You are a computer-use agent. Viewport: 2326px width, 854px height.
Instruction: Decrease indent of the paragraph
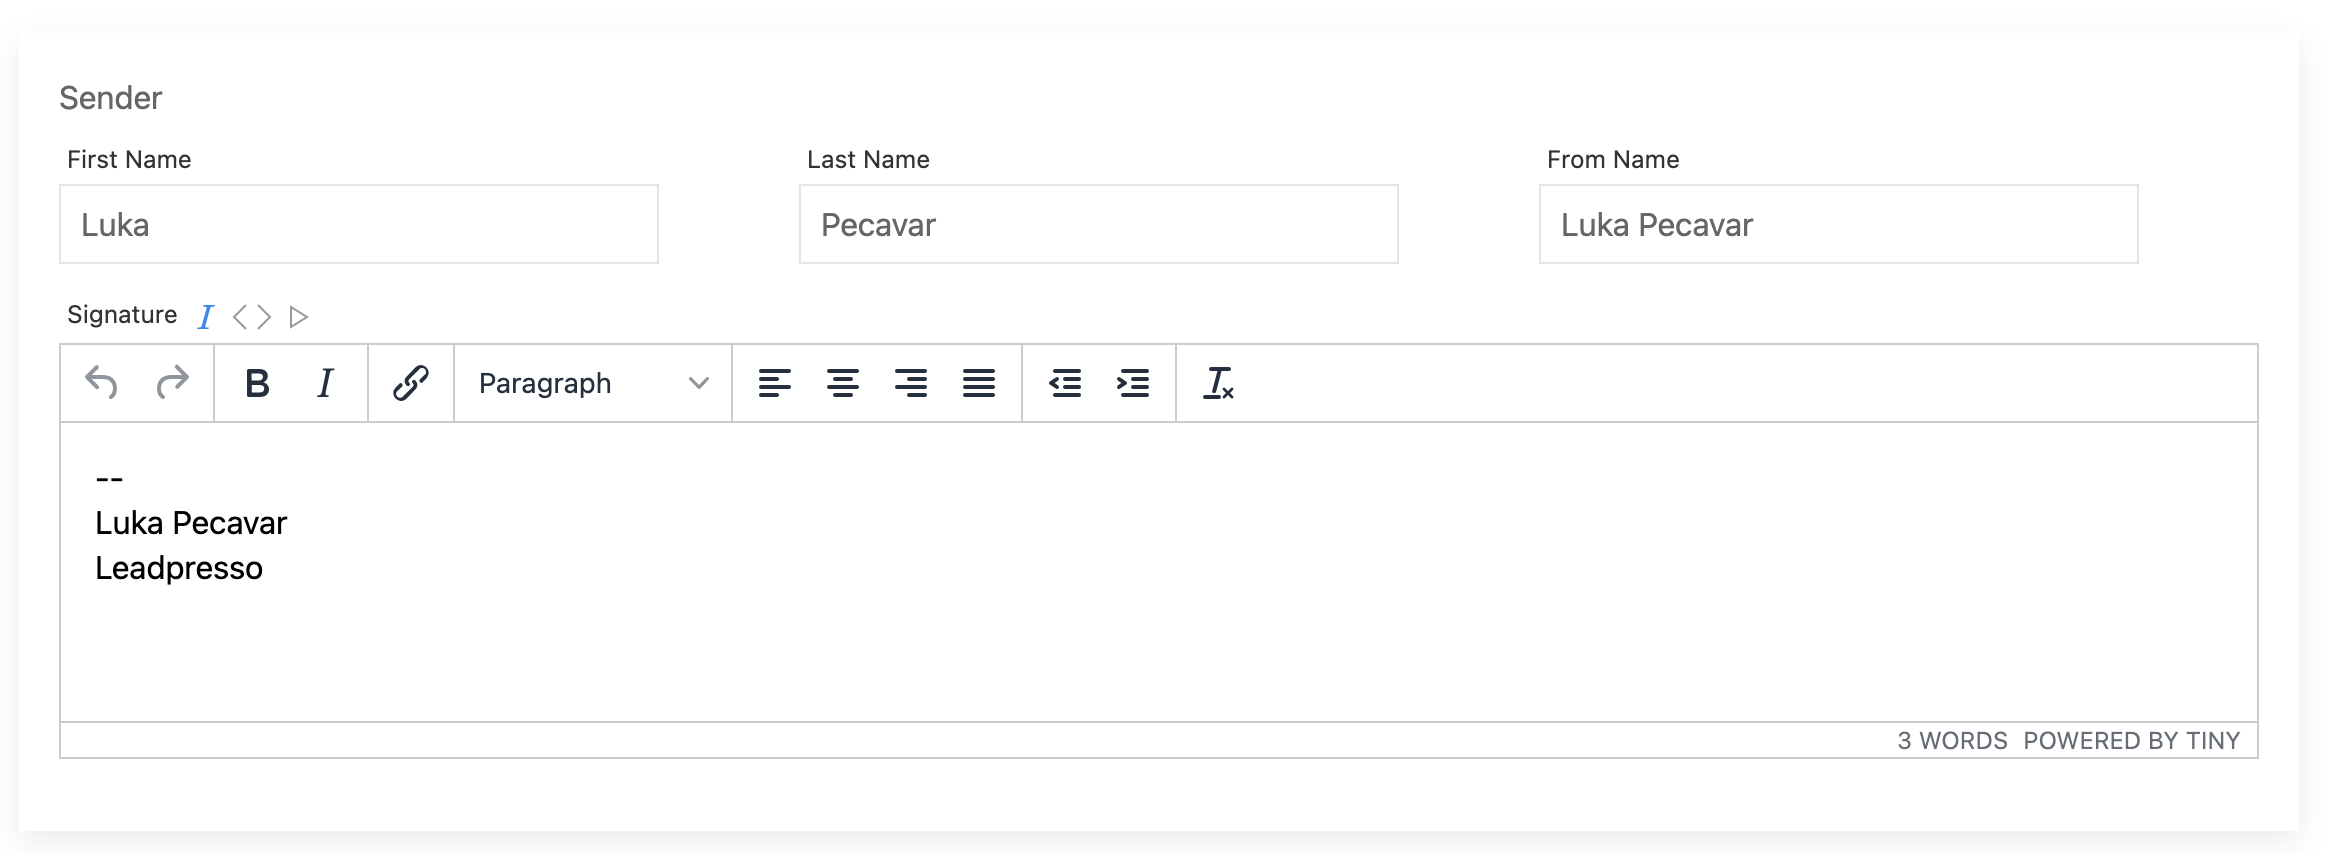(x=1065, y=383)
